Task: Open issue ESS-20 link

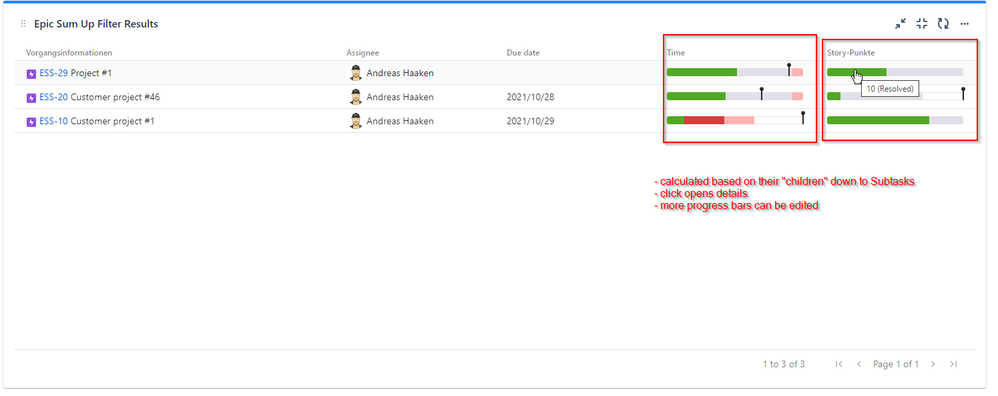Action: [x=53, y=97]
